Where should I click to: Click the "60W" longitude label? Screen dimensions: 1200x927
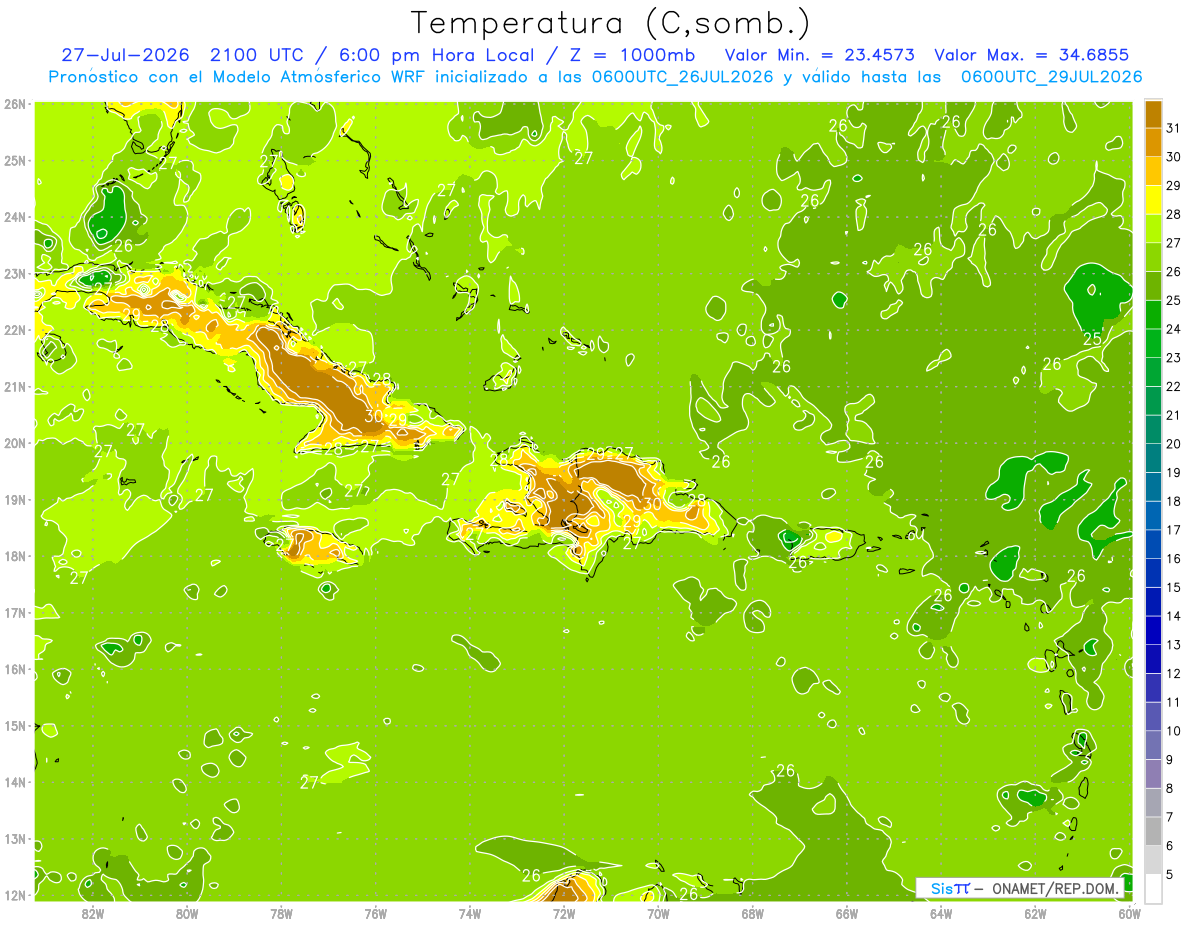[x=1130, y=913]
